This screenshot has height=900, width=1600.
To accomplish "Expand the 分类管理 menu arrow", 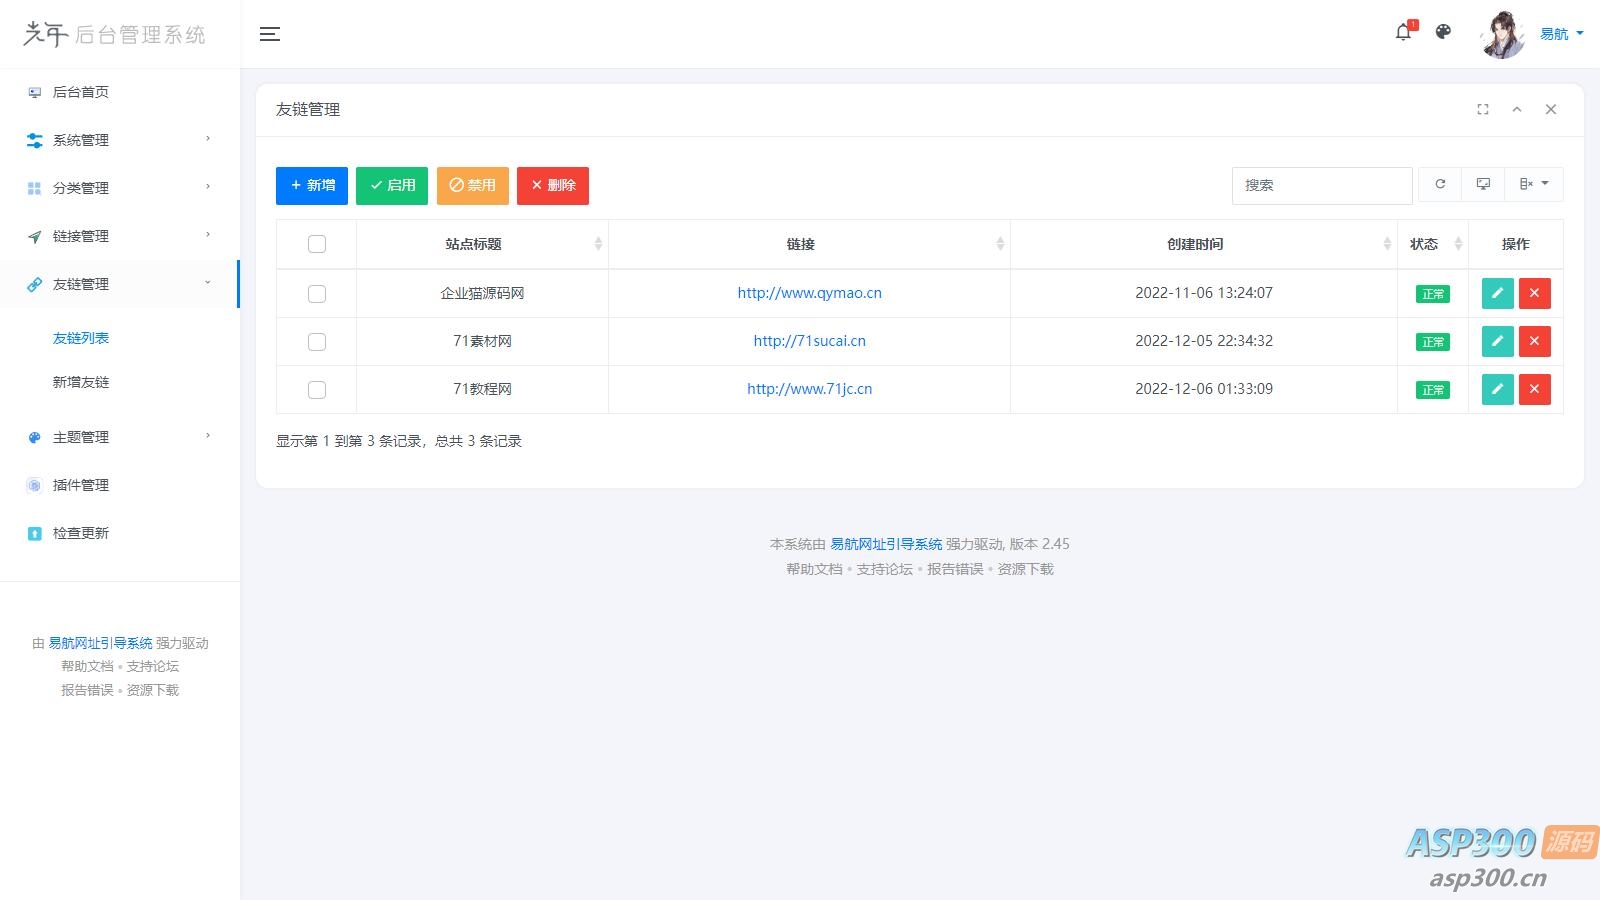I will coord(208,187).
